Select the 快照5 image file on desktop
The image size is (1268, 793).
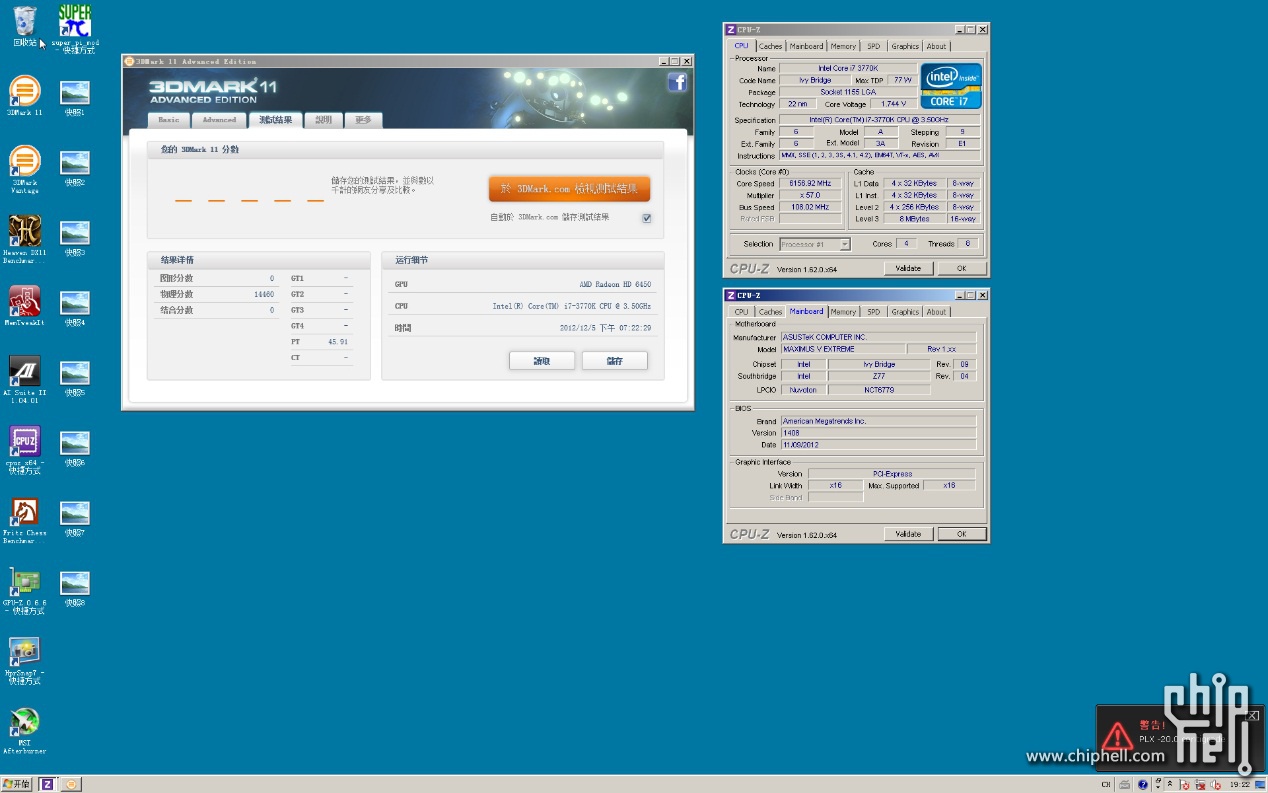tap(75, 378)
